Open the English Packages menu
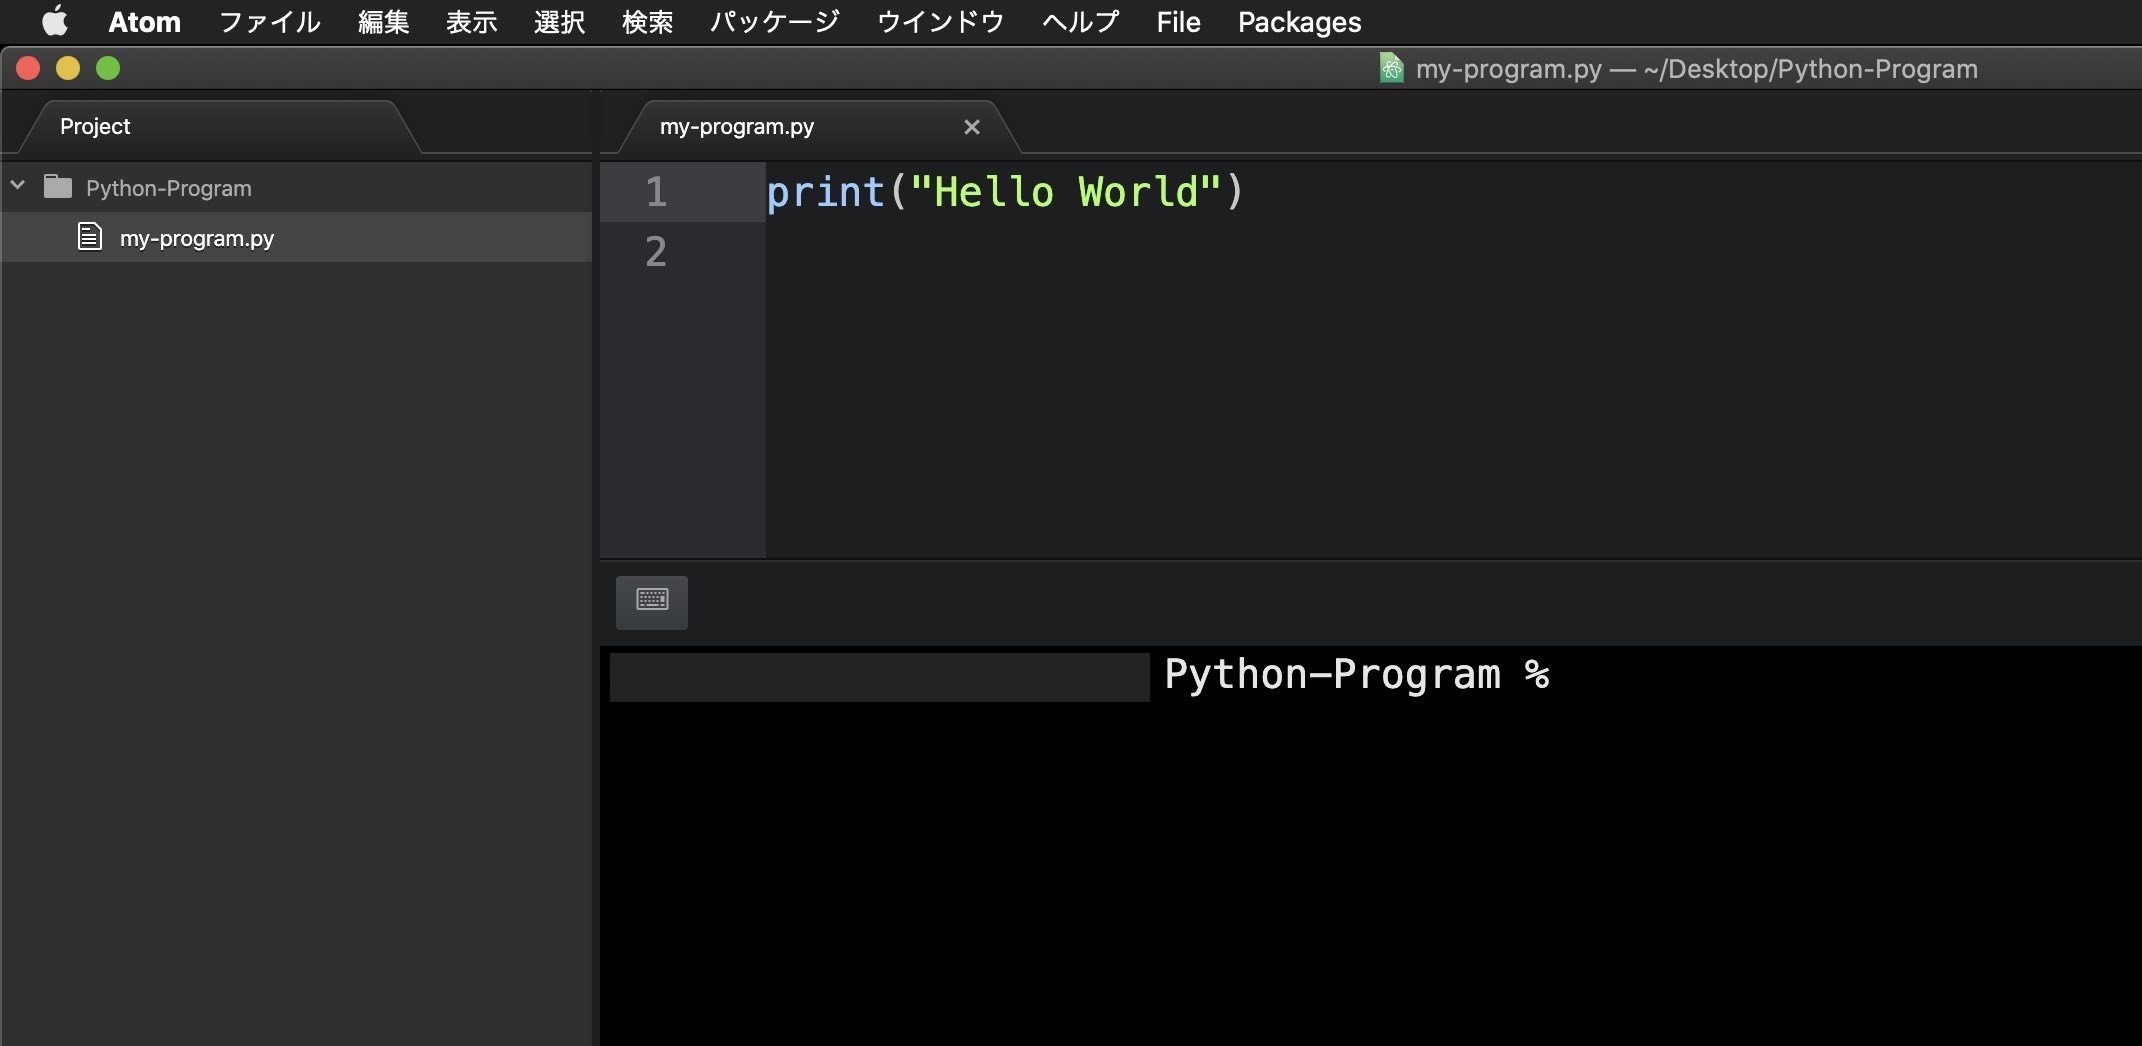 click(x=1299, y=22)
